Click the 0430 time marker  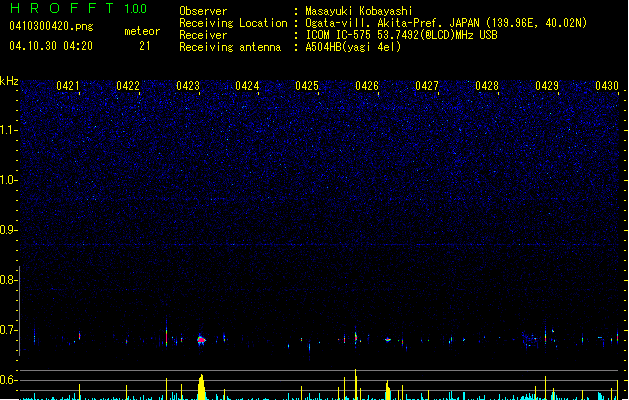pos(607,85)
